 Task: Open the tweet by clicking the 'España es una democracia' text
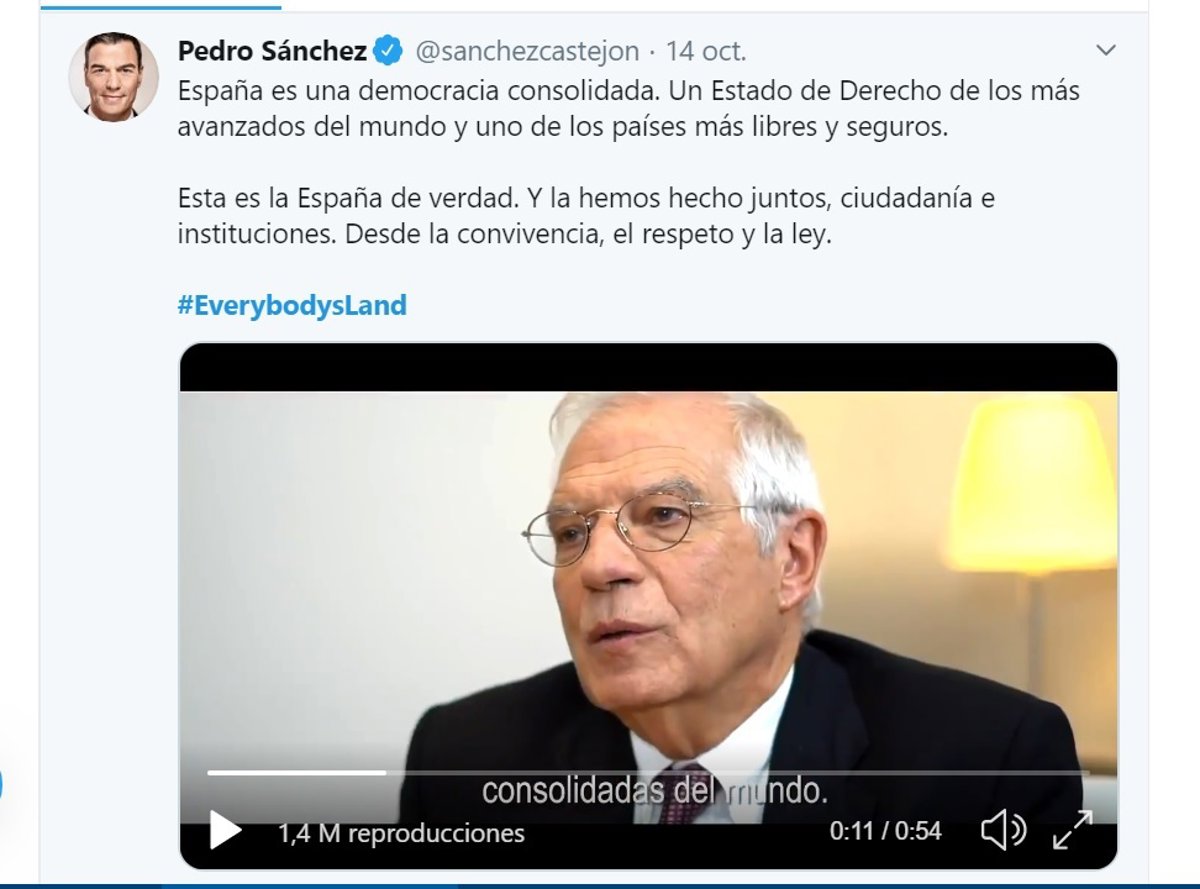[629, 108]
